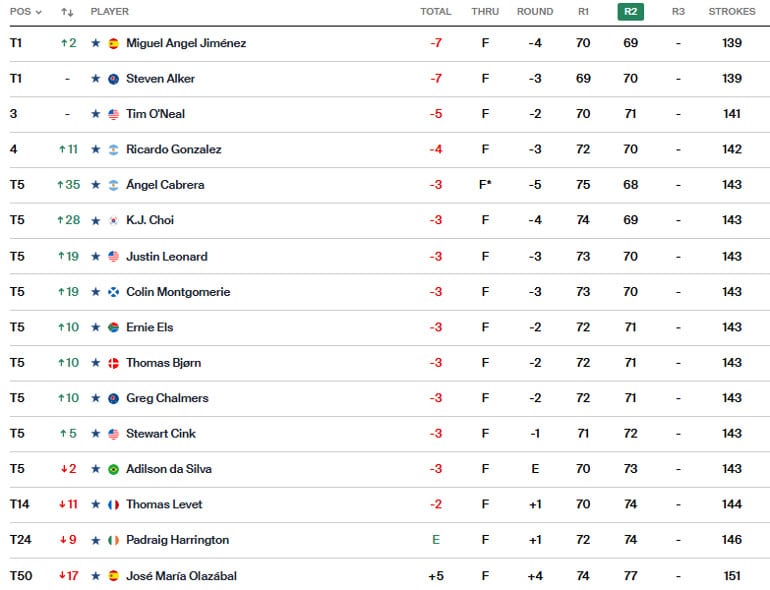The image size is (770, 590).
Task: Click the Spain flag beside Miguel Angel Jiménez
Action: pyautogui.click(x=113, y=43)
